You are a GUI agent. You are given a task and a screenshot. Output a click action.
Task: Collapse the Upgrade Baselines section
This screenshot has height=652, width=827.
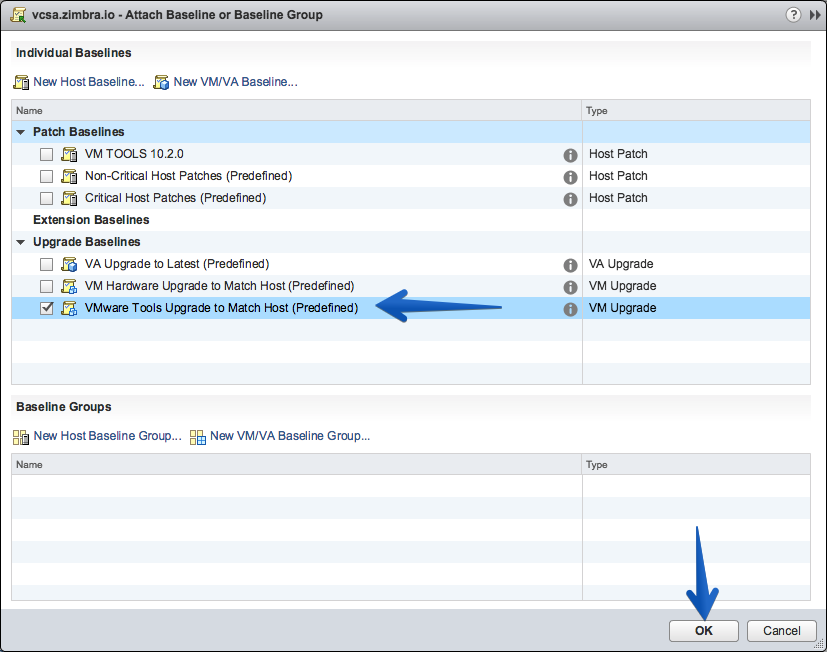21,242
